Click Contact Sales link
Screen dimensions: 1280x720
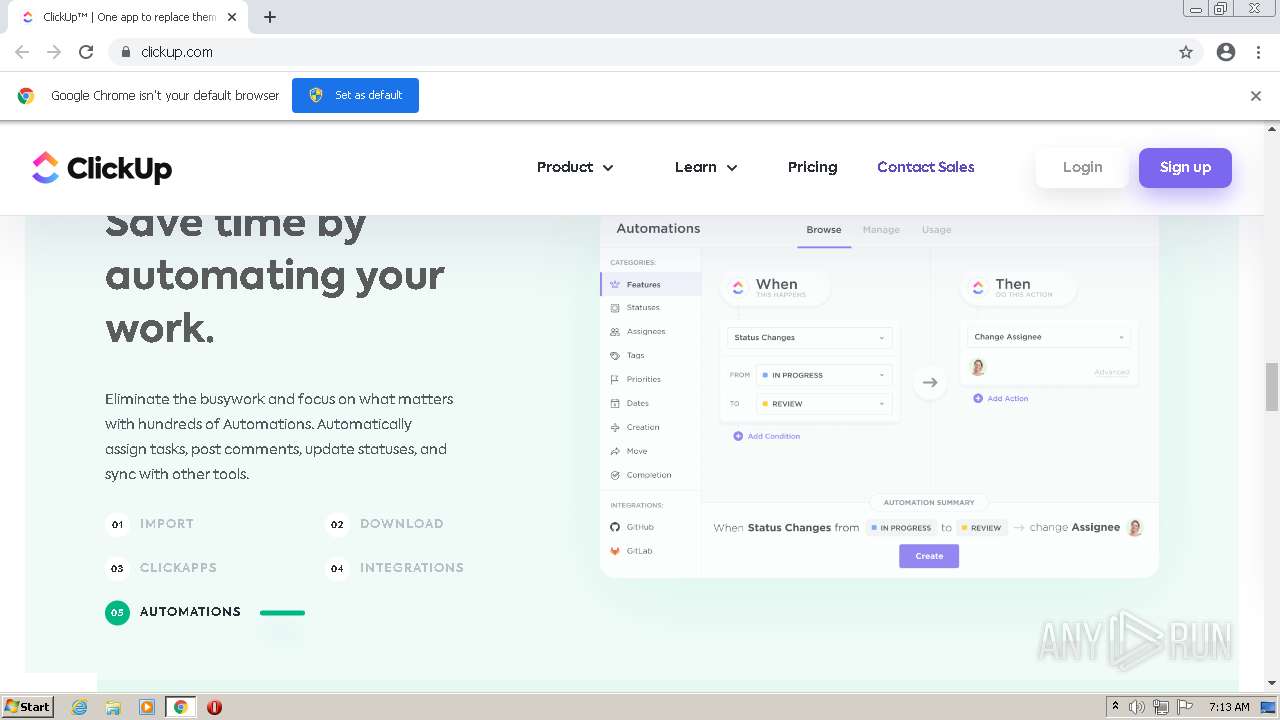click(x=926, y=167)
